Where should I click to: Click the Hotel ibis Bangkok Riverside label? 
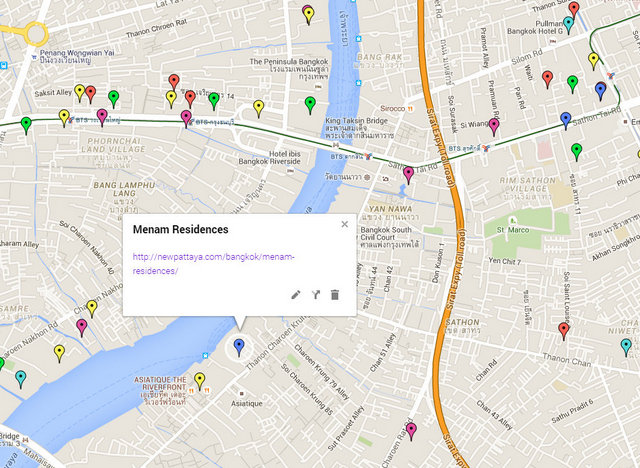click(269, 158)
